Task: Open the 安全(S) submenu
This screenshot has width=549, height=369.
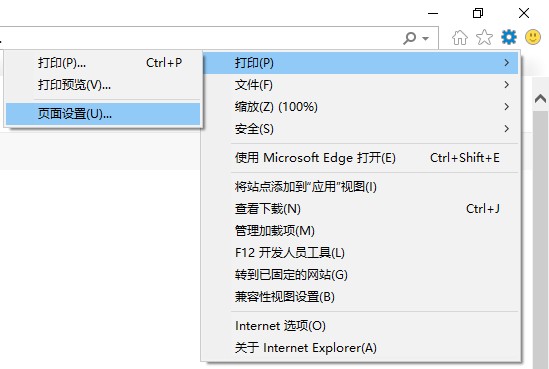Action: (374, 129)
